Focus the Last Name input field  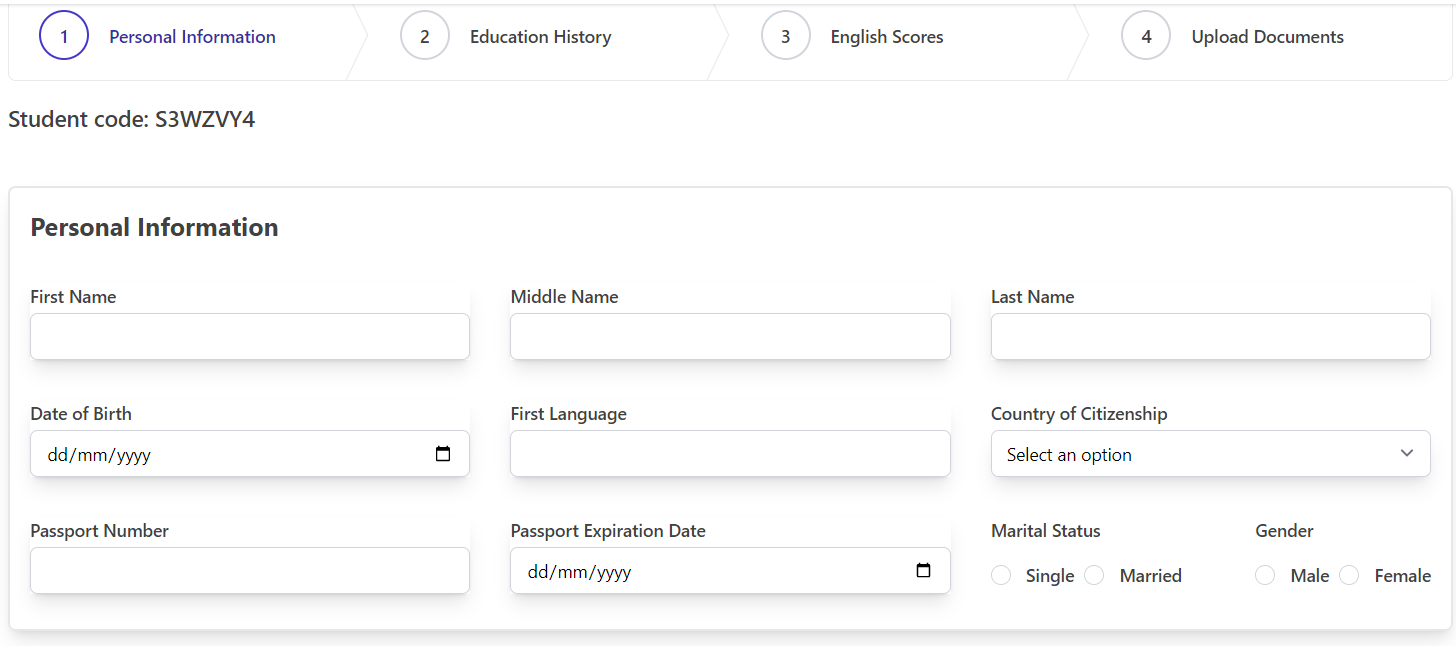[1211, 337]
